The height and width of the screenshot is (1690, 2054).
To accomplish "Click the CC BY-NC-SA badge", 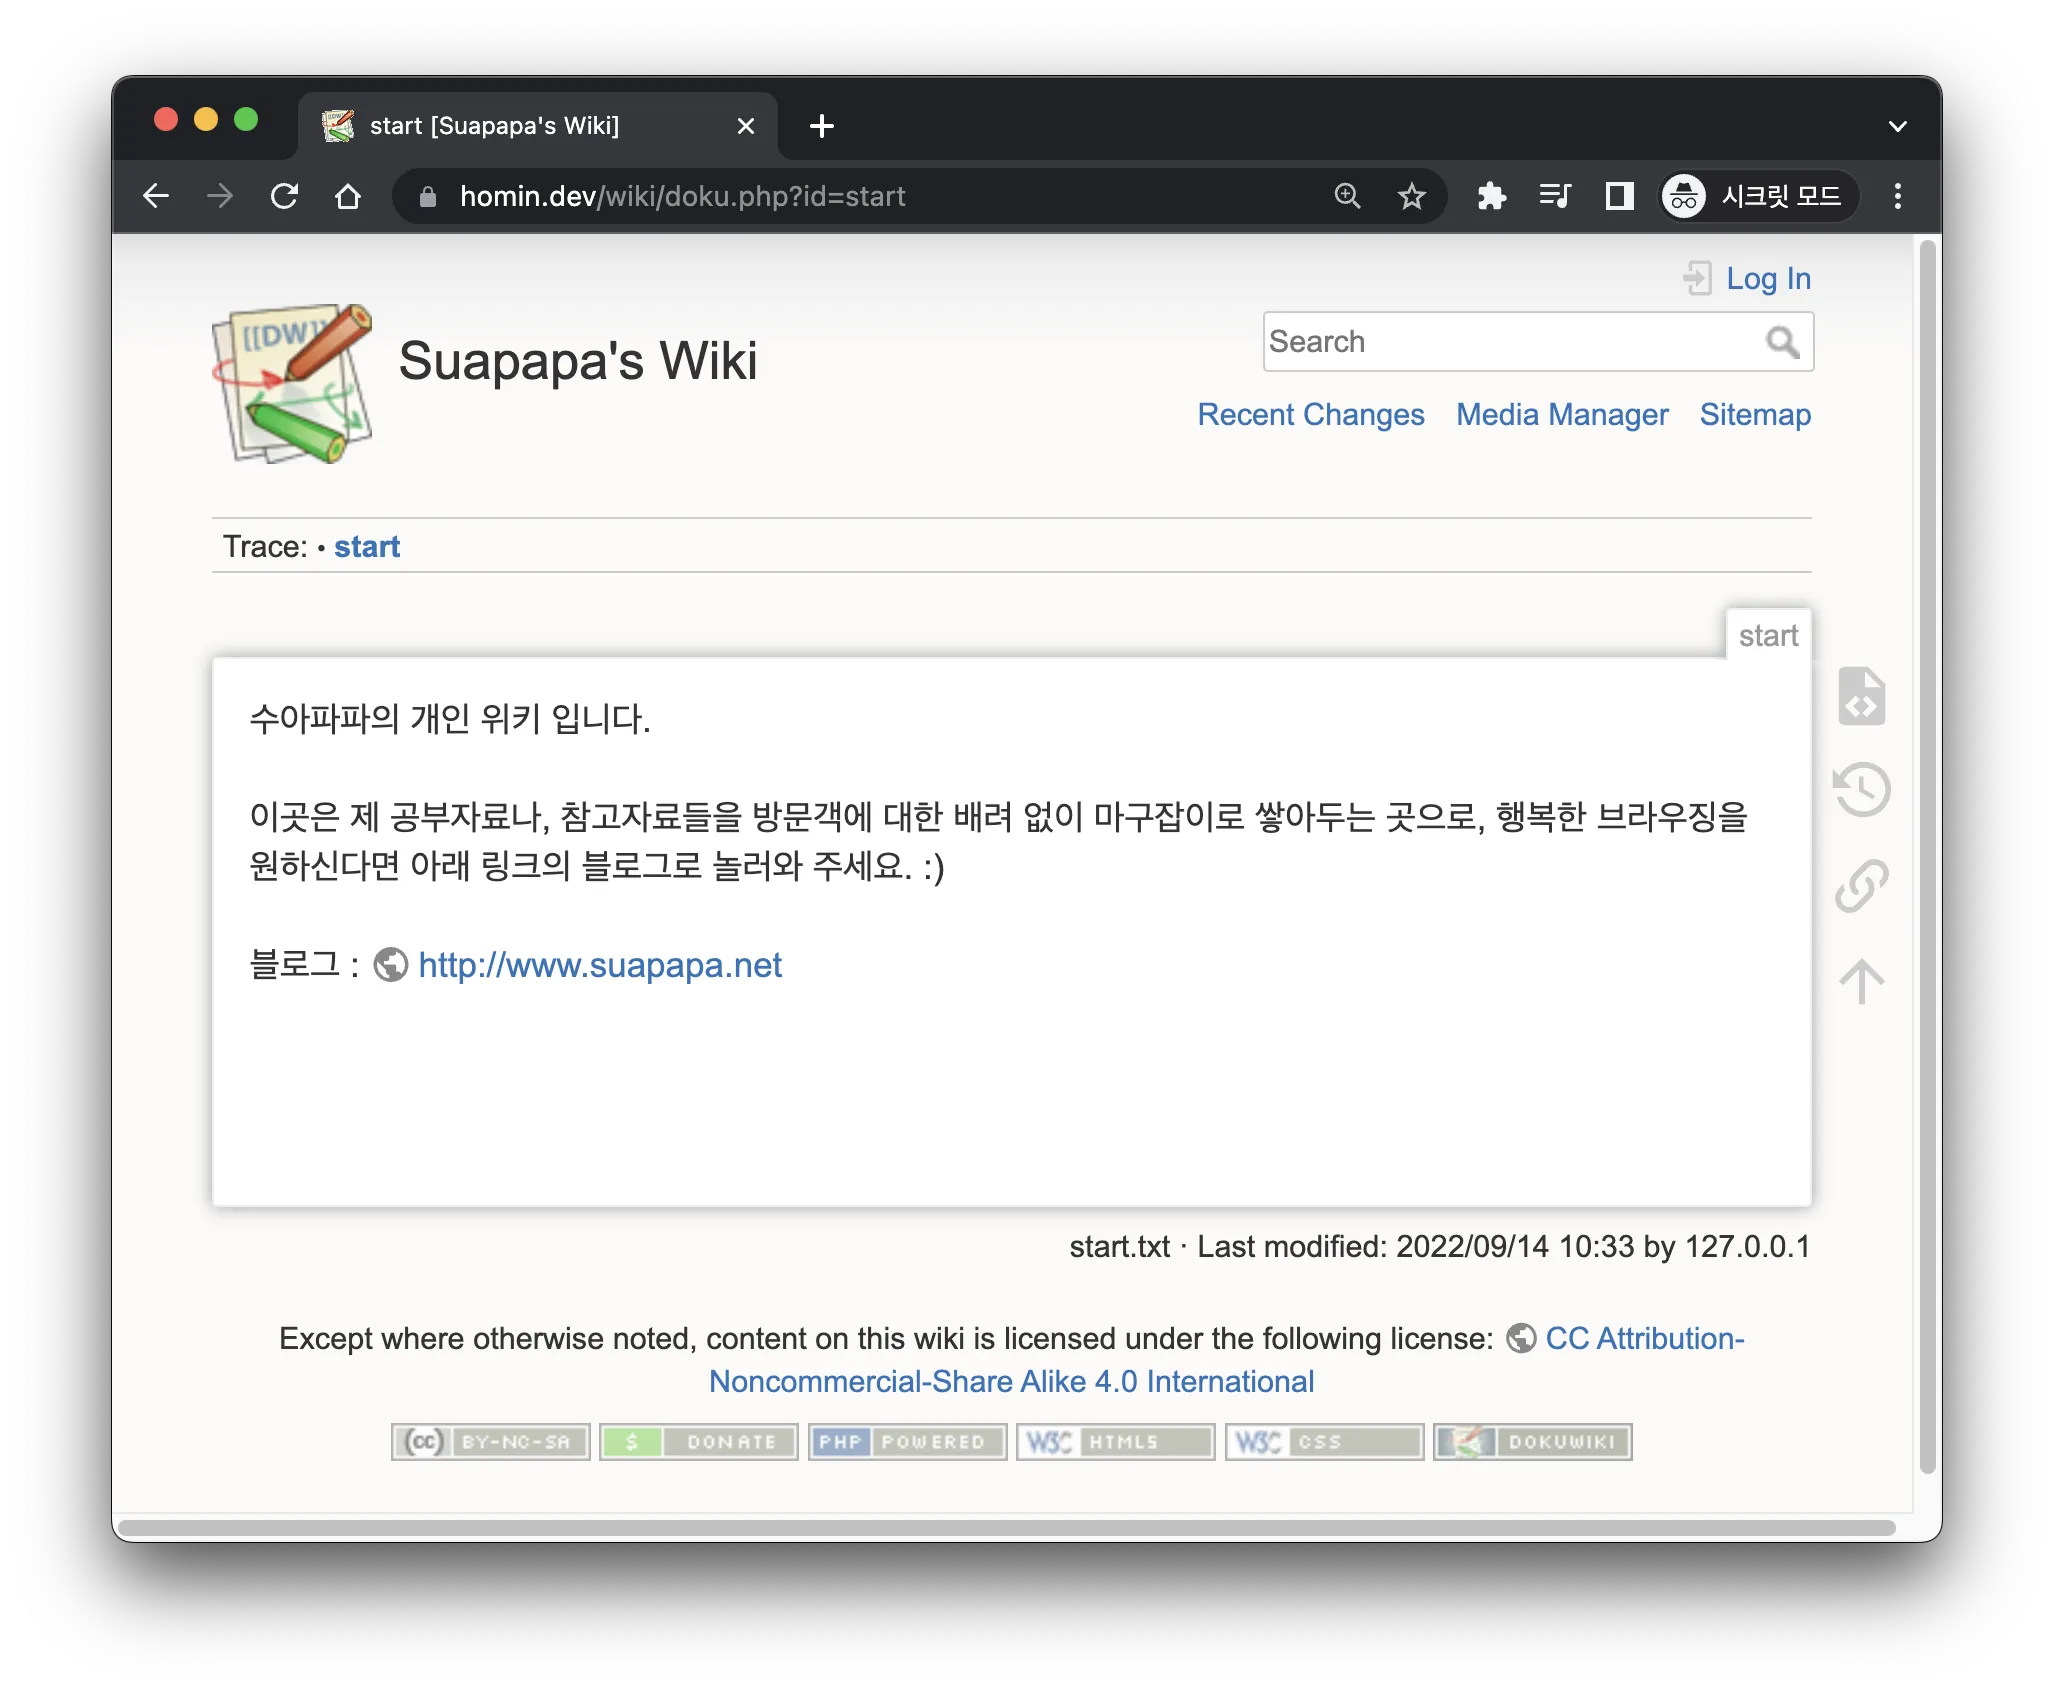I will click(x=491, y=1442).
